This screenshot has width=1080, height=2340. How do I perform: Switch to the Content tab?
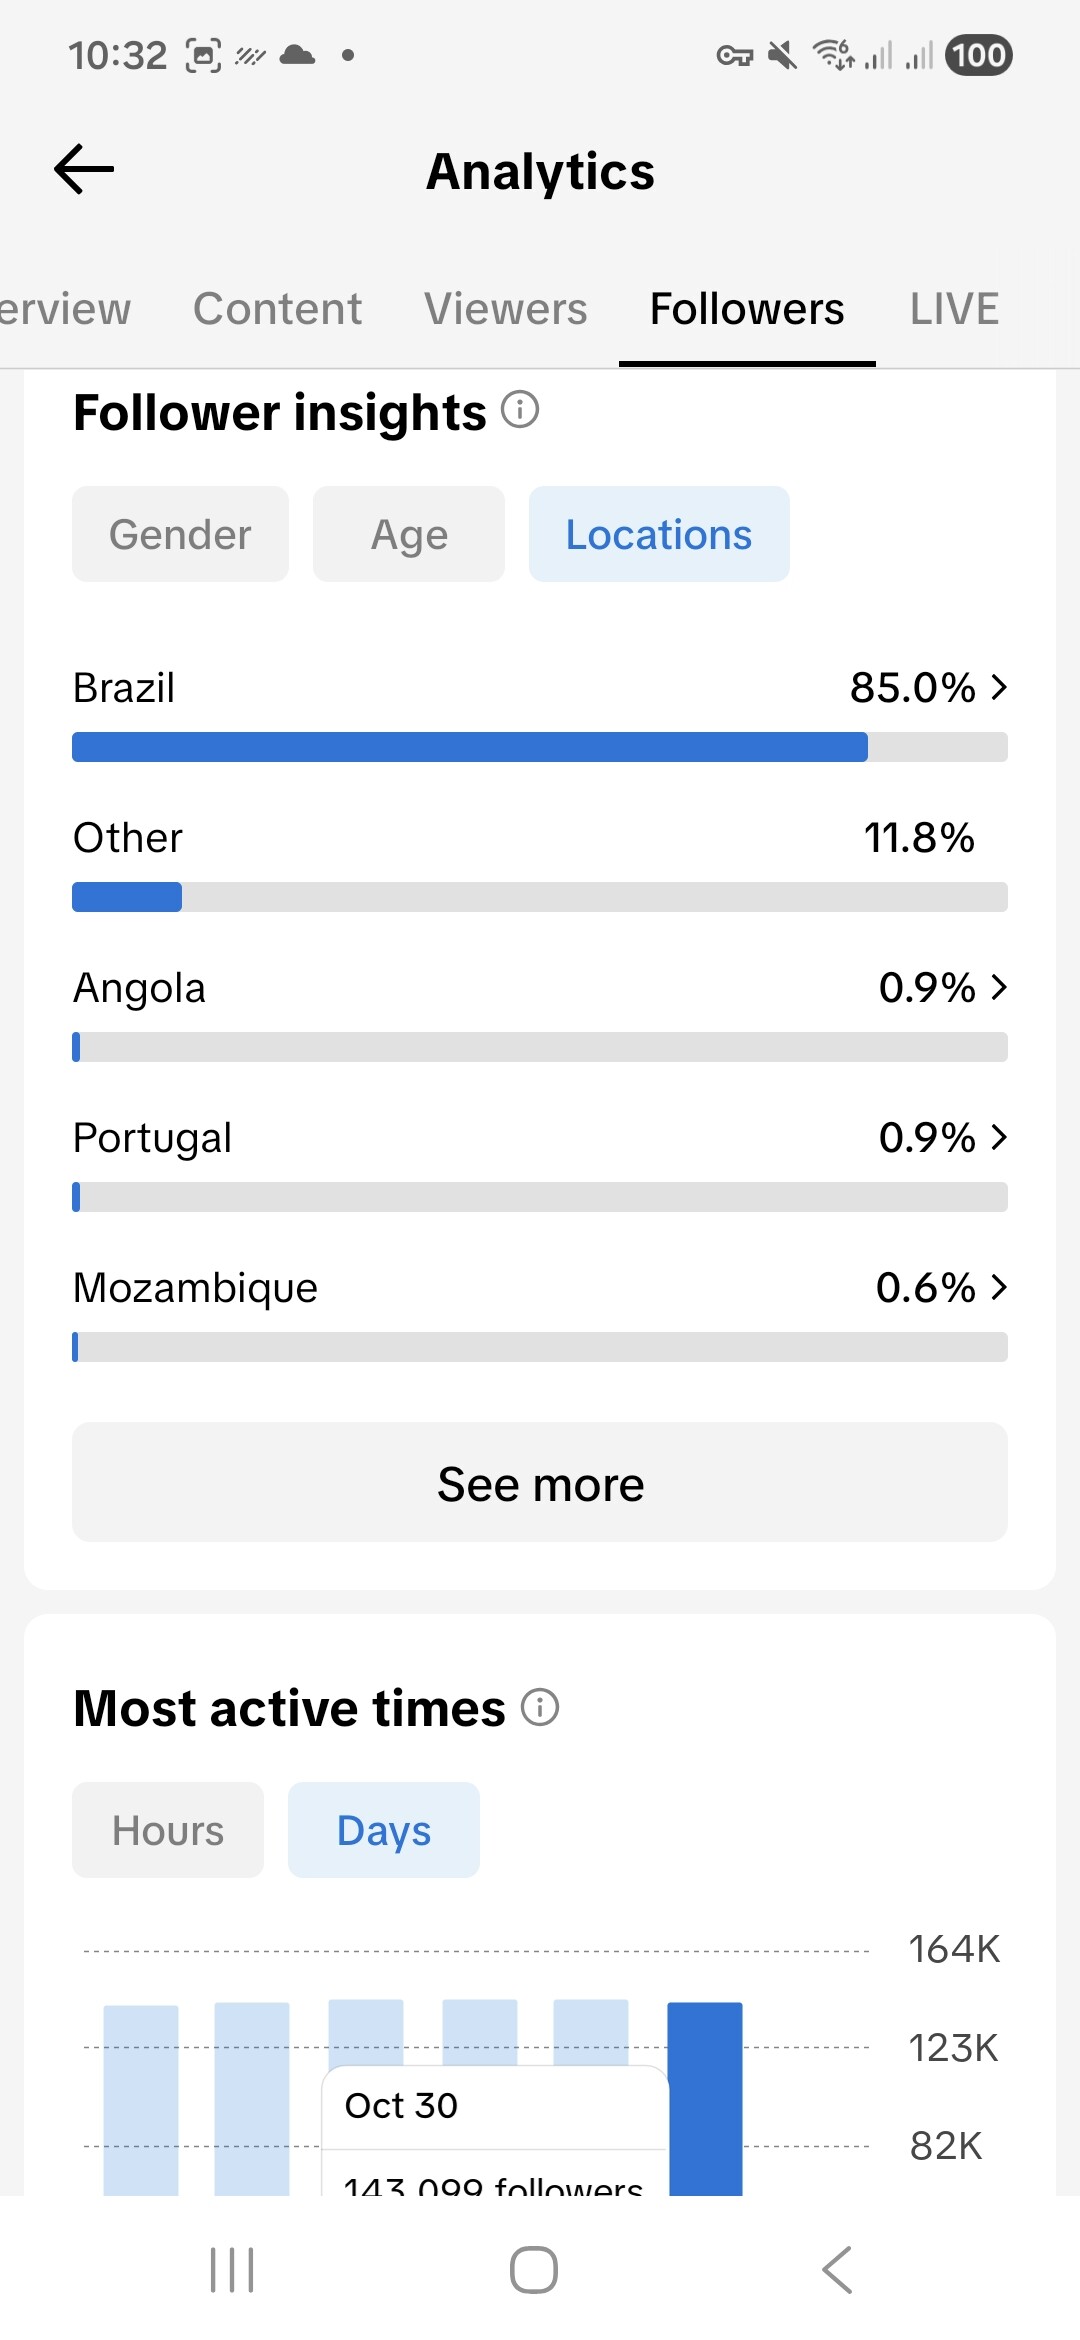point(277,309)
